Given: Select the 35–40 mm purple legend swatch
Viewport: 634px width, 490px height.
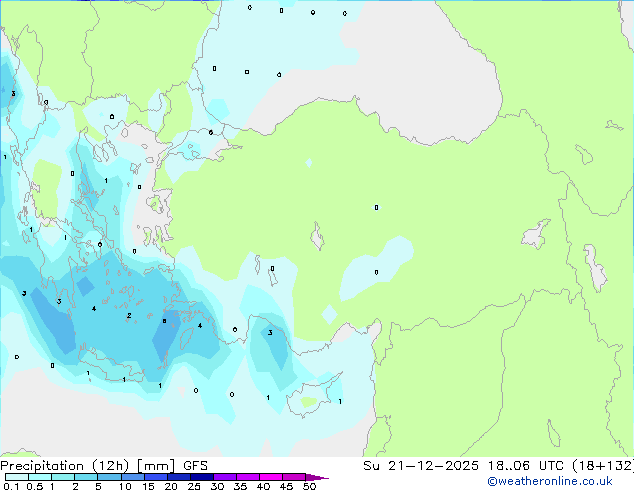Looking at the screenshot, I should (247, 477).
